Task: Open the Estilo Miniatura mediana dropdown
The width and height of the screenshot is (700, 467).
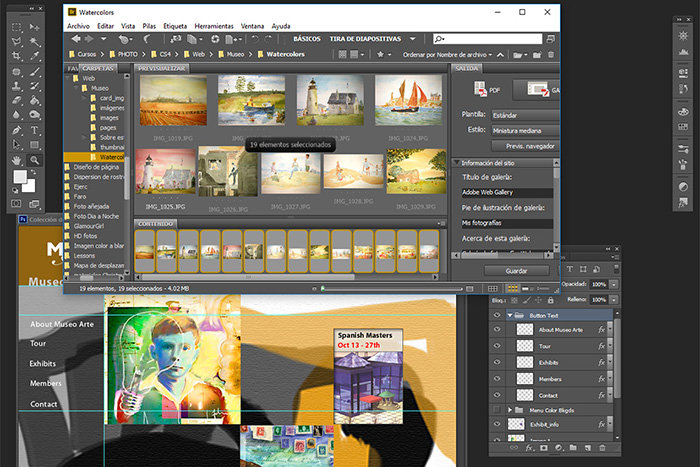Action: 525,130
